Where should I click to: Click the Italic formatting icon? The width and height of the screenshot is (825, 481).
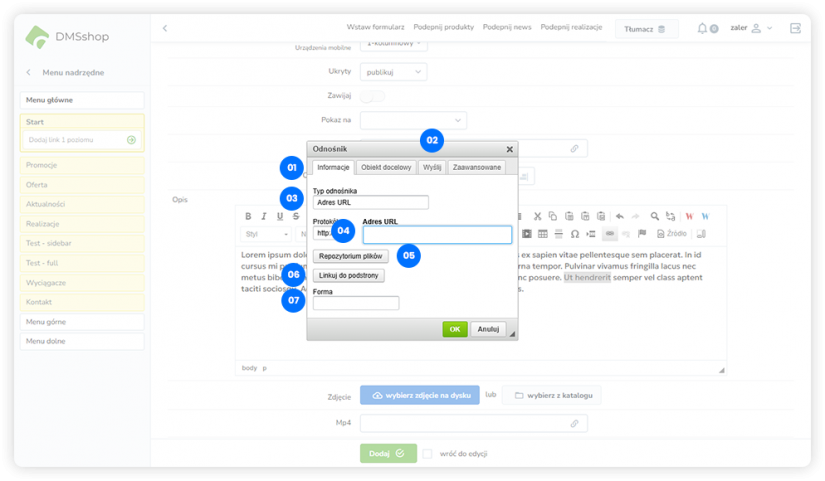coord(264,216)
